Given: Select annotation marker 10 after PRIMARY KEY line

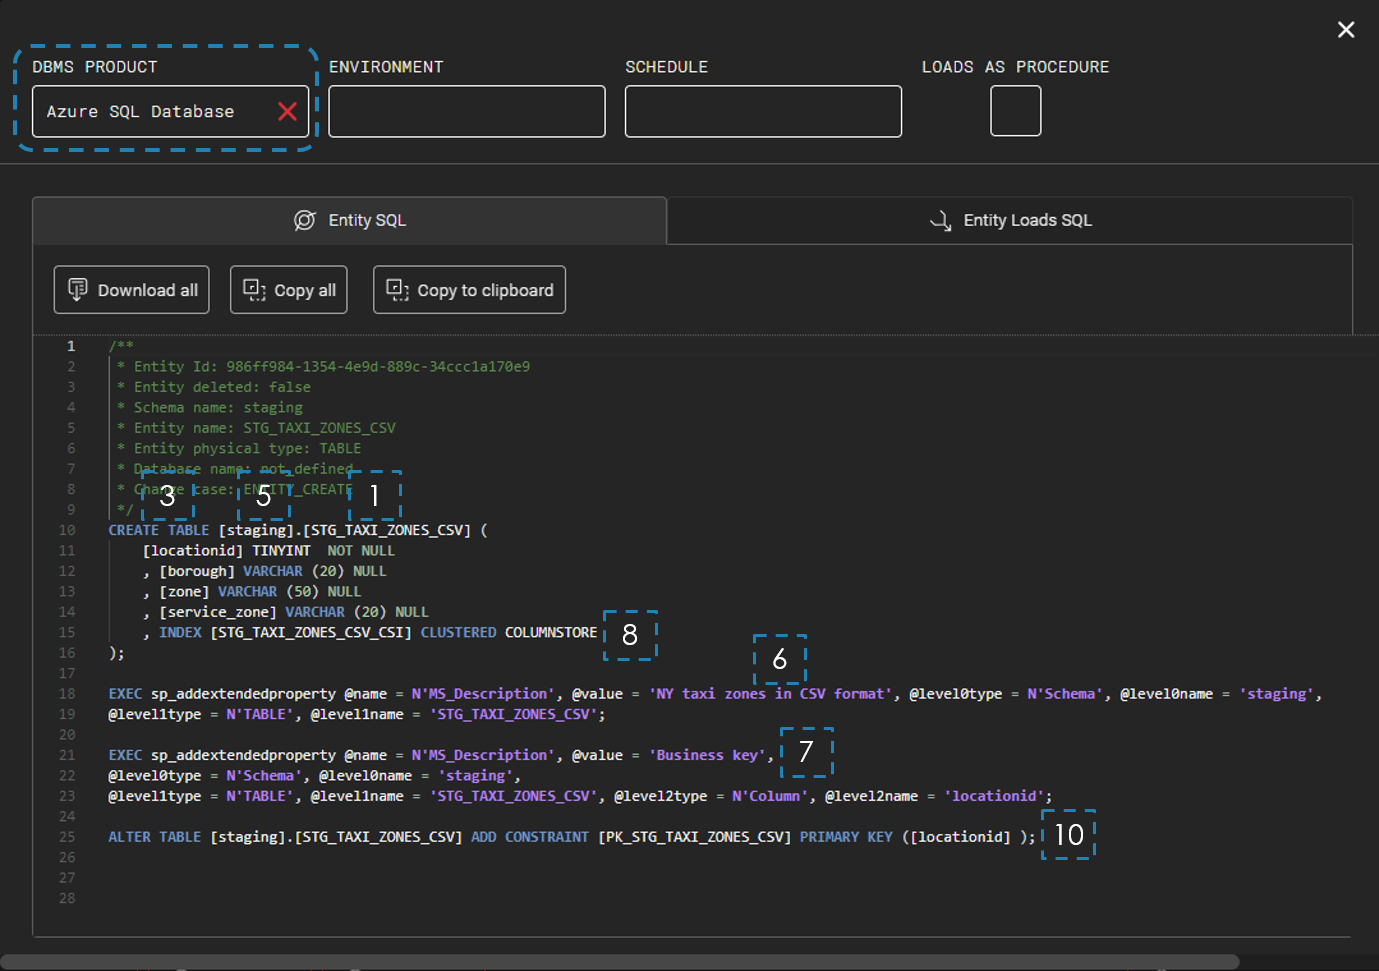Looking at the screenshot, I should [1068, 835].
